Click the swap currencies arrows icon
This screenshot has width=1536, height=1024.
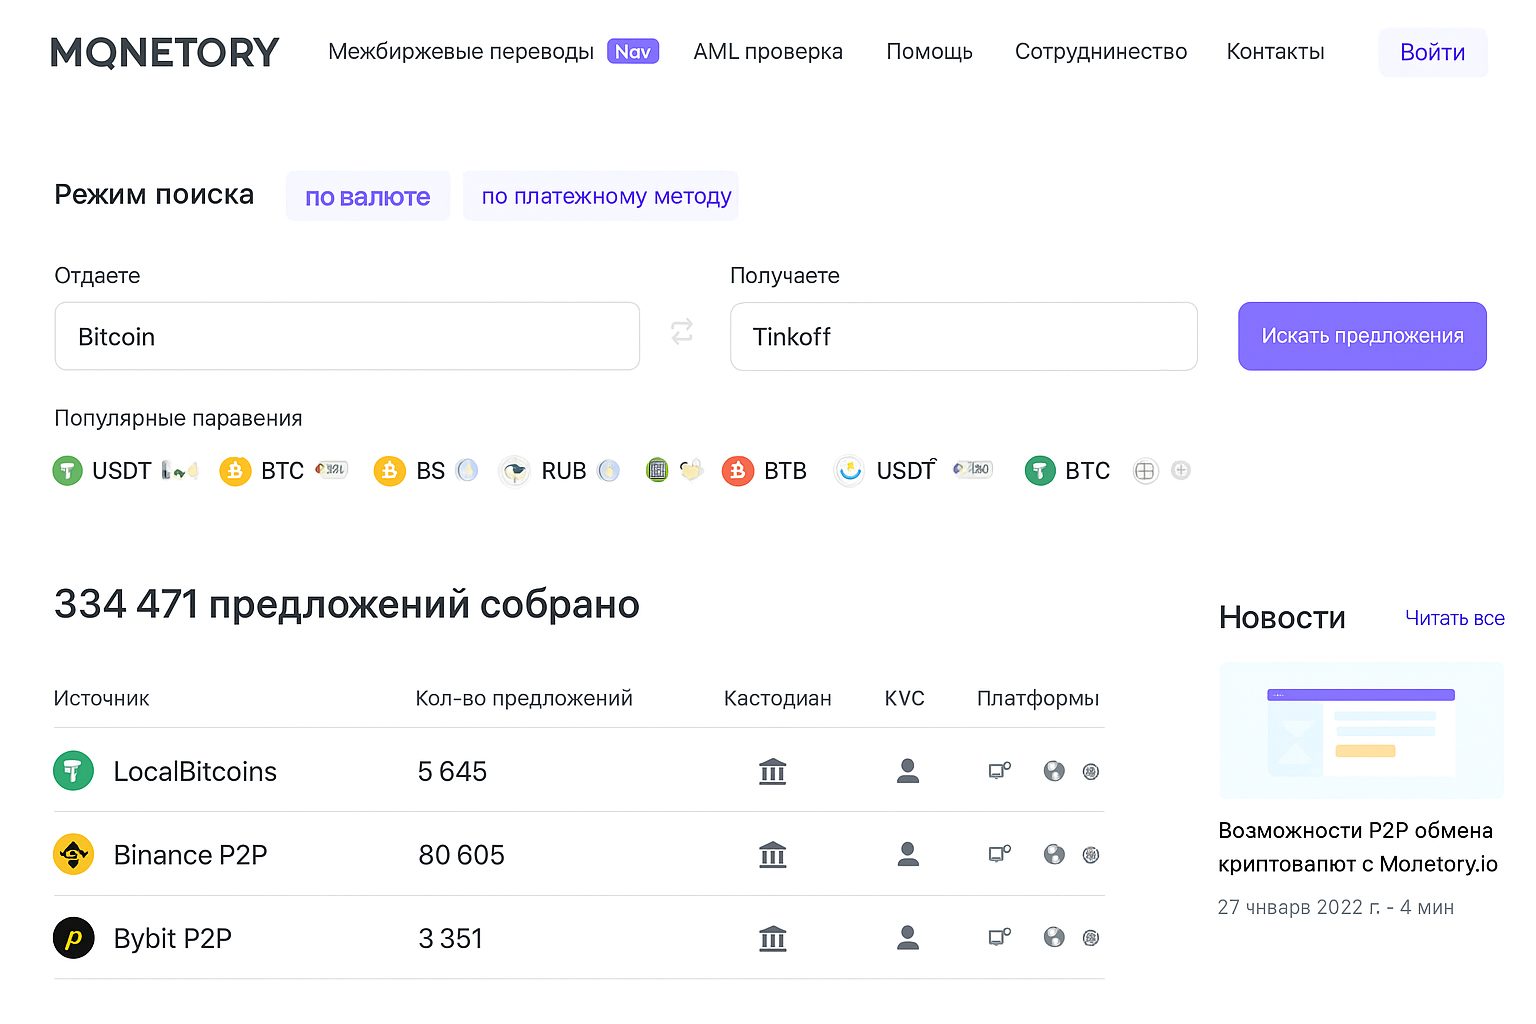pyautogui.click(x=682, y=332)
